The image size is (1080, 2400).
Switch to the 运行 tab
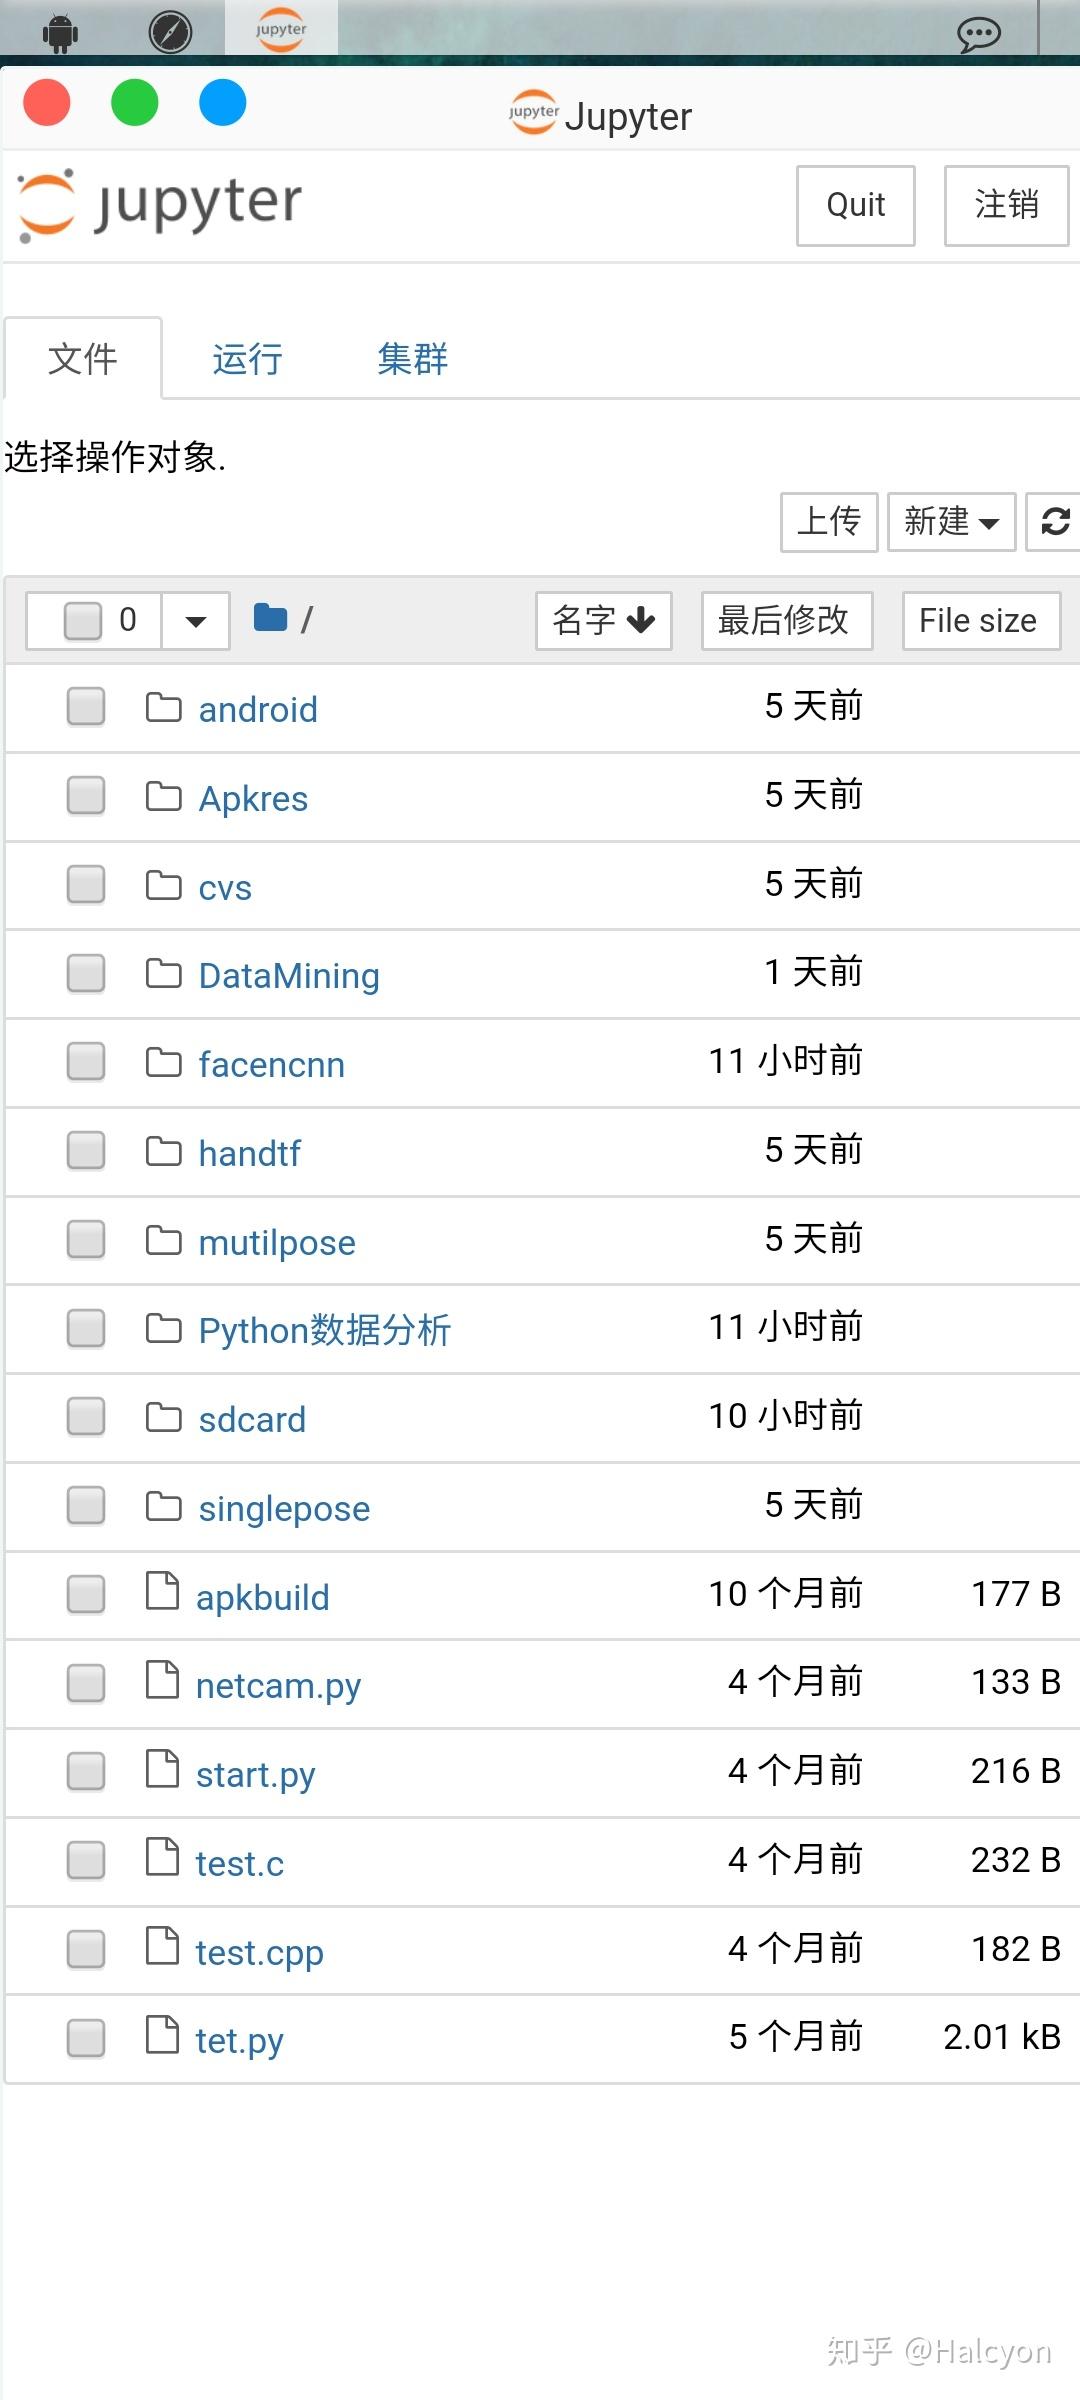tap(245, 359)
